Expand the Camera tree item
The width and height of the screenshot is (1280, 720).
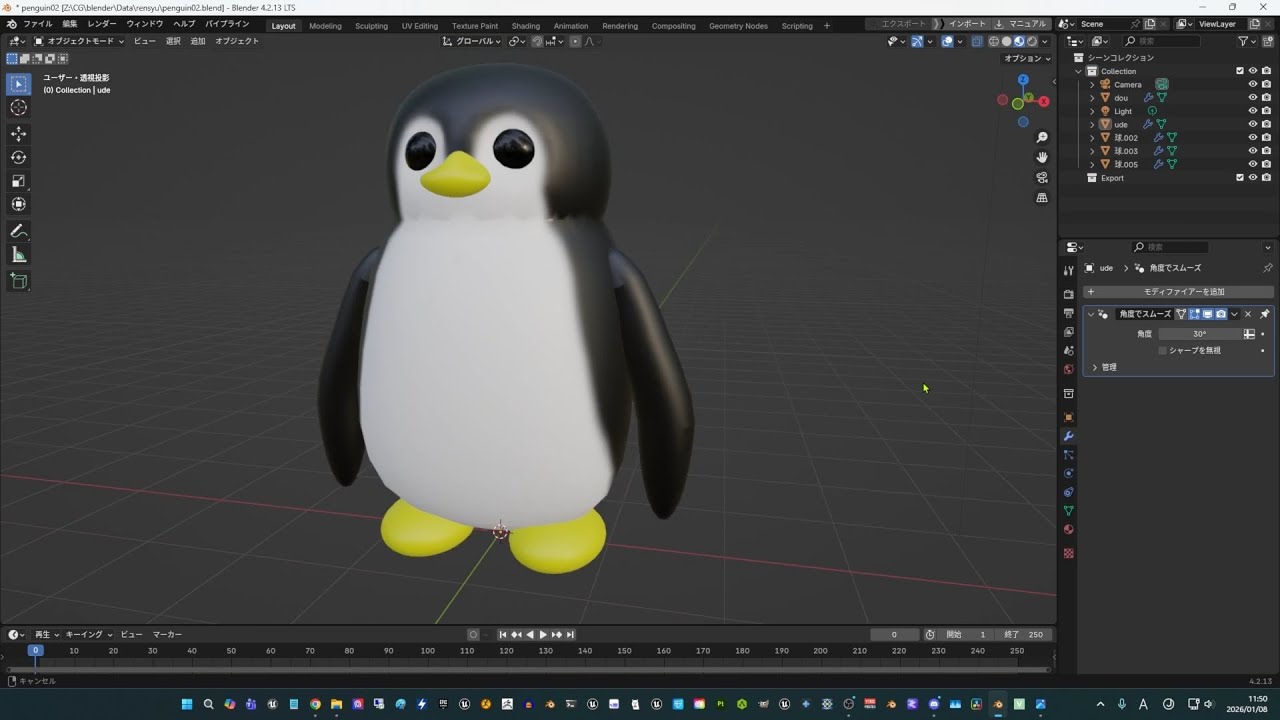coord(1091,84)
